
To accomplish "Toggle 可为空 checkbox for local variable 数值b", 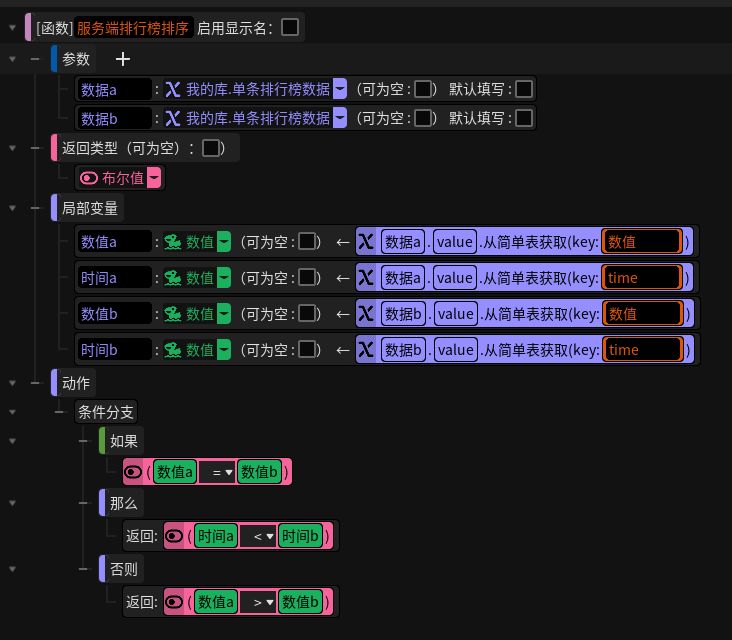I will click(307, 313).
